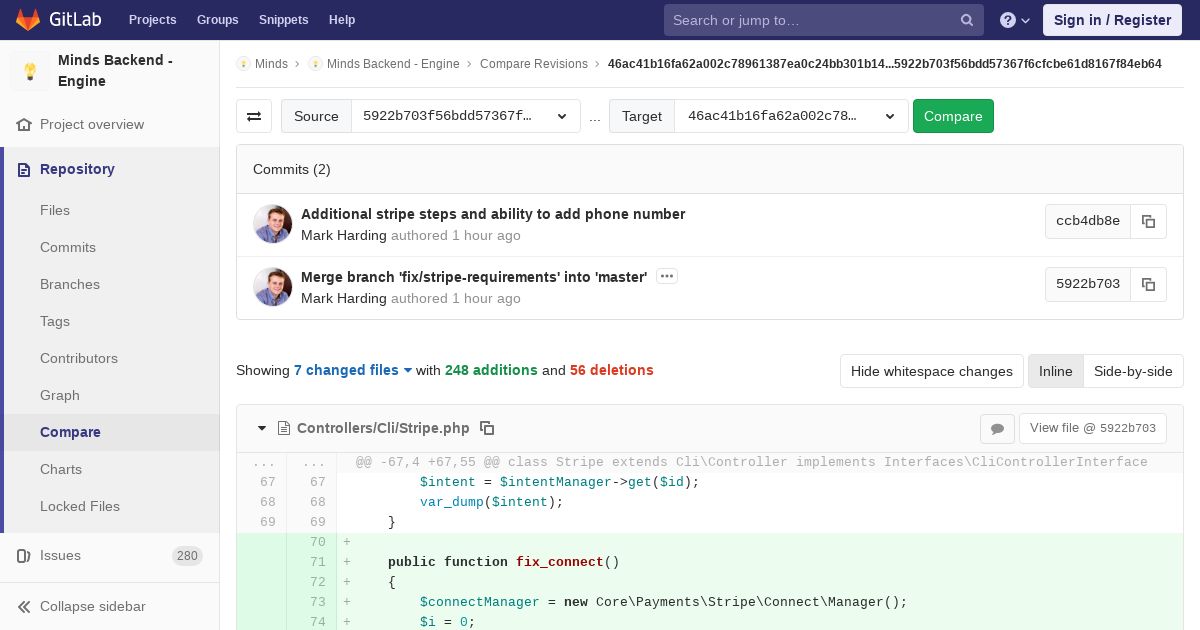Click Mark Harding avatar on stripe steps commit

tap(272, 224)
